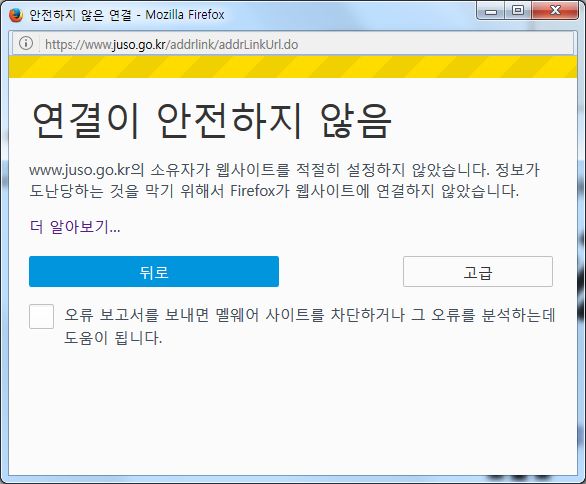The width and height of the screenshot is (586, 484).
Task: Go back with the blue 뒤로 button
Action: coord(154,272)
